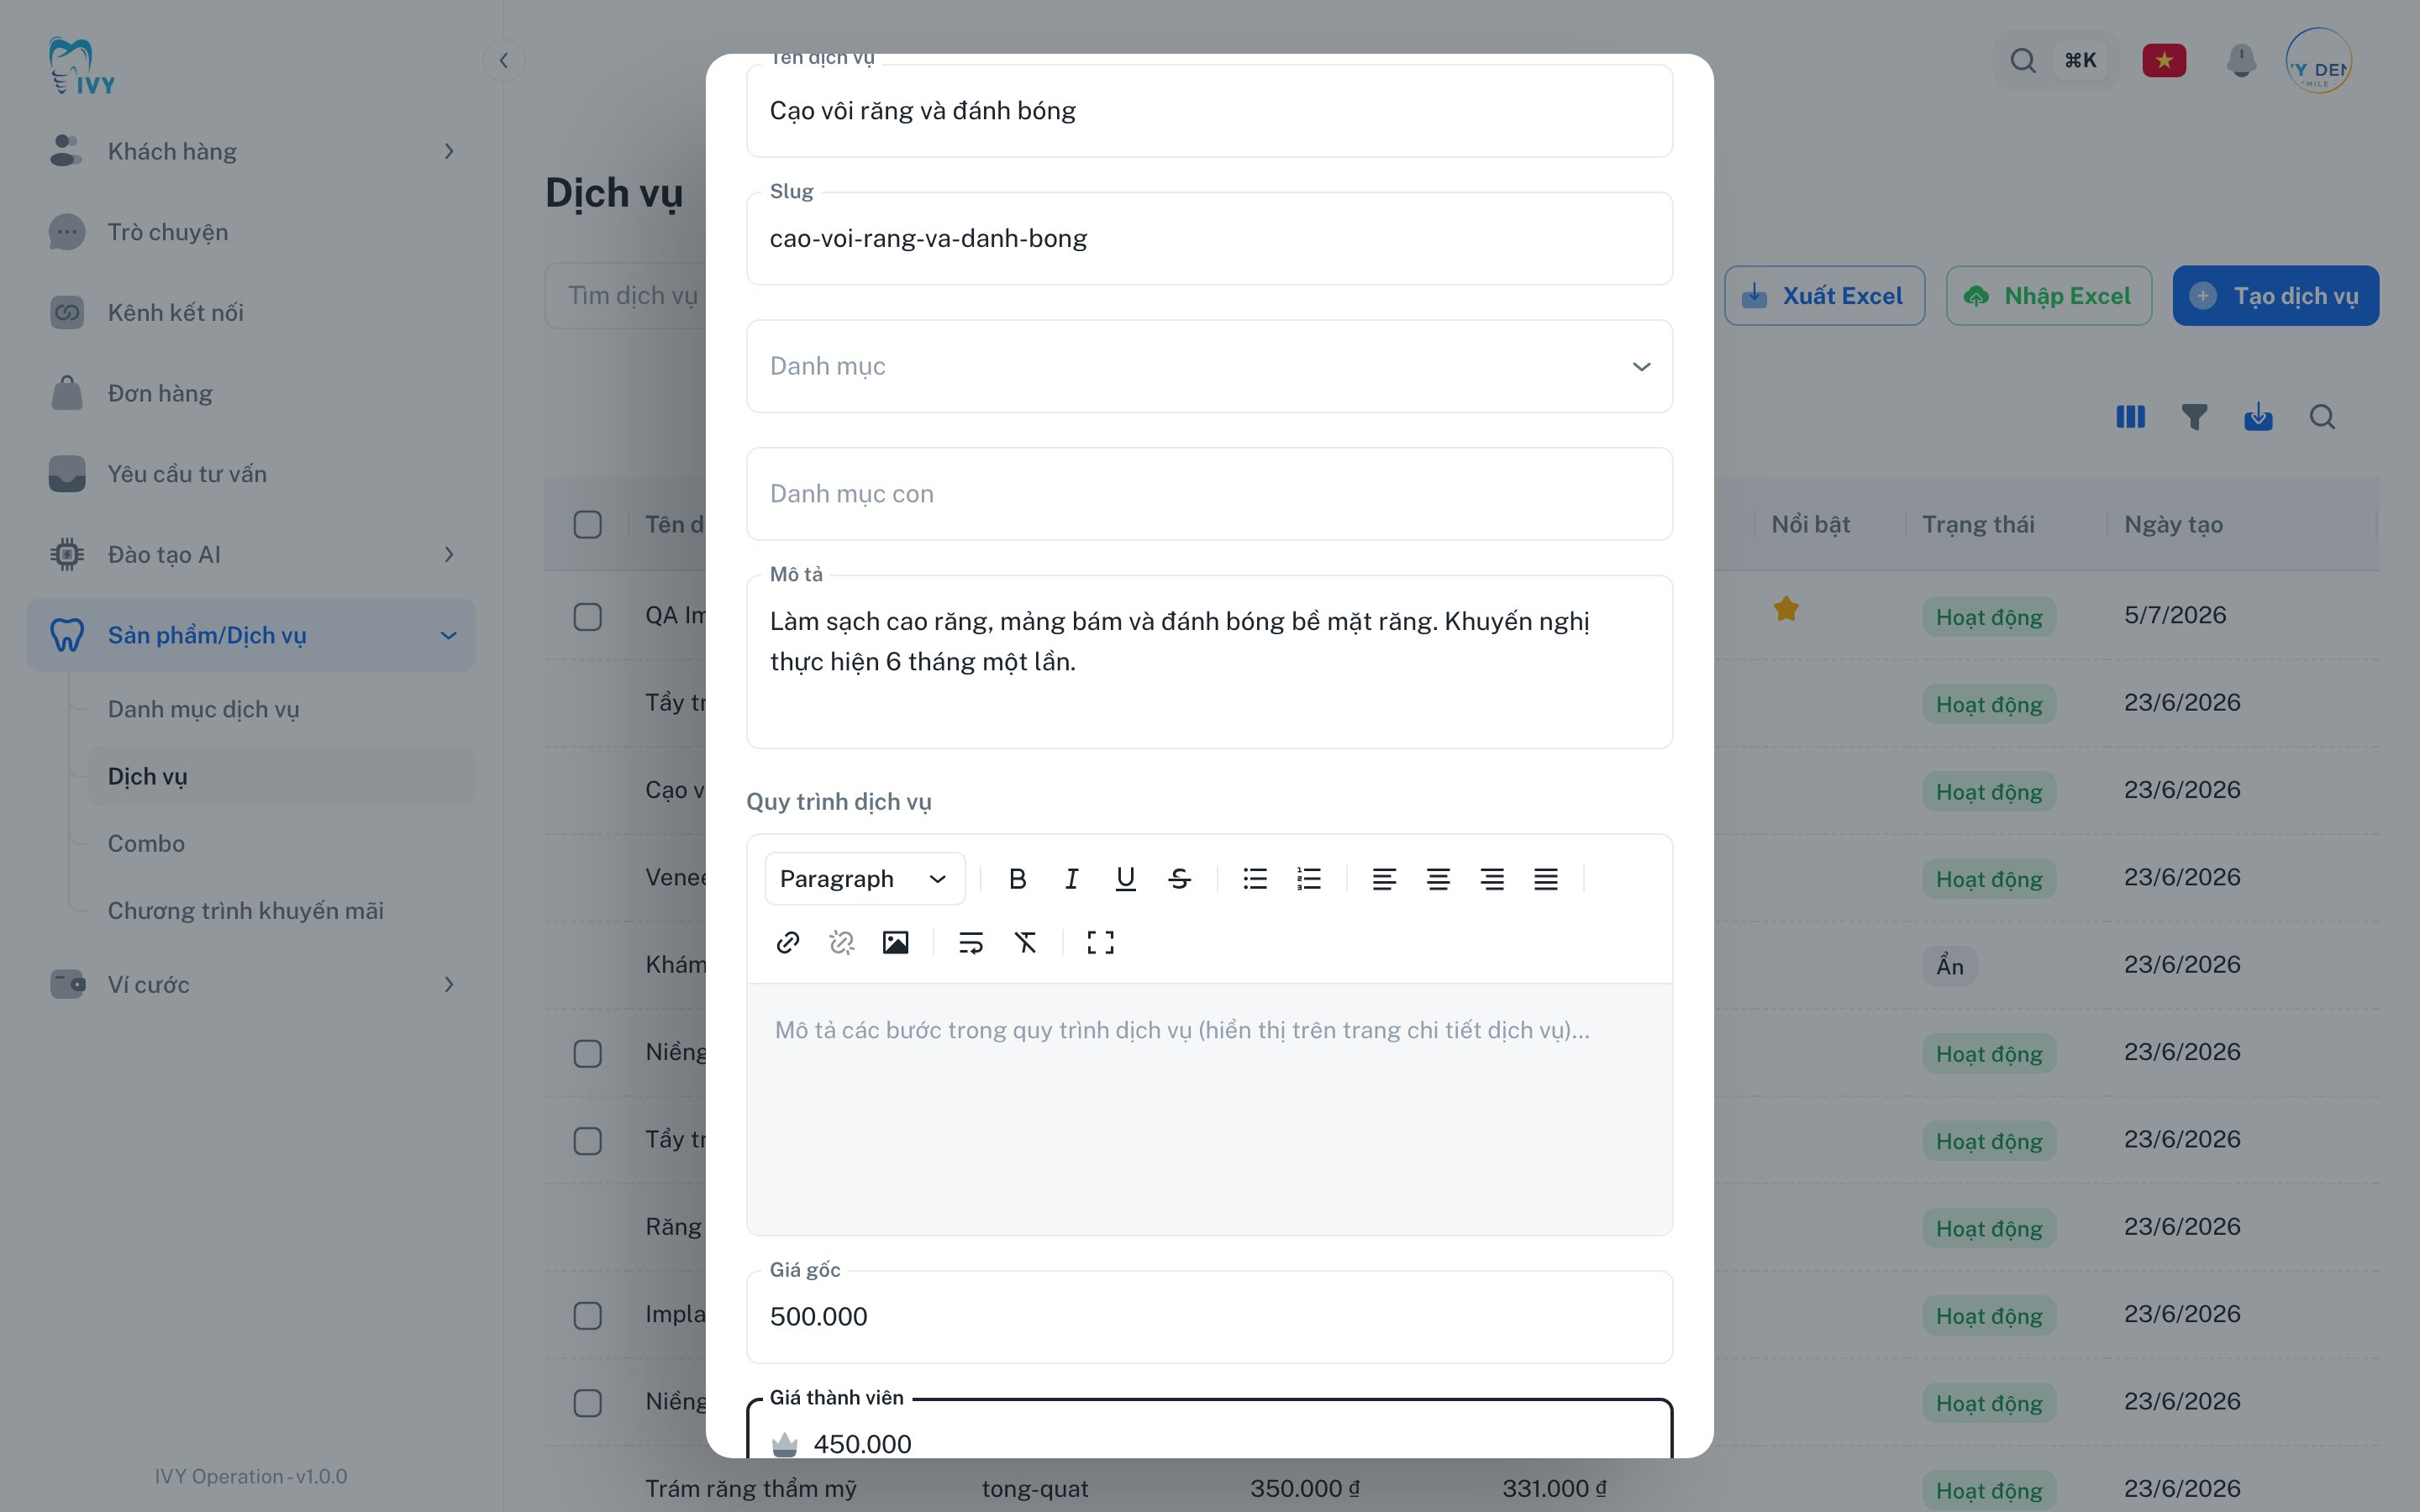Click into Slug input field

1209,239
